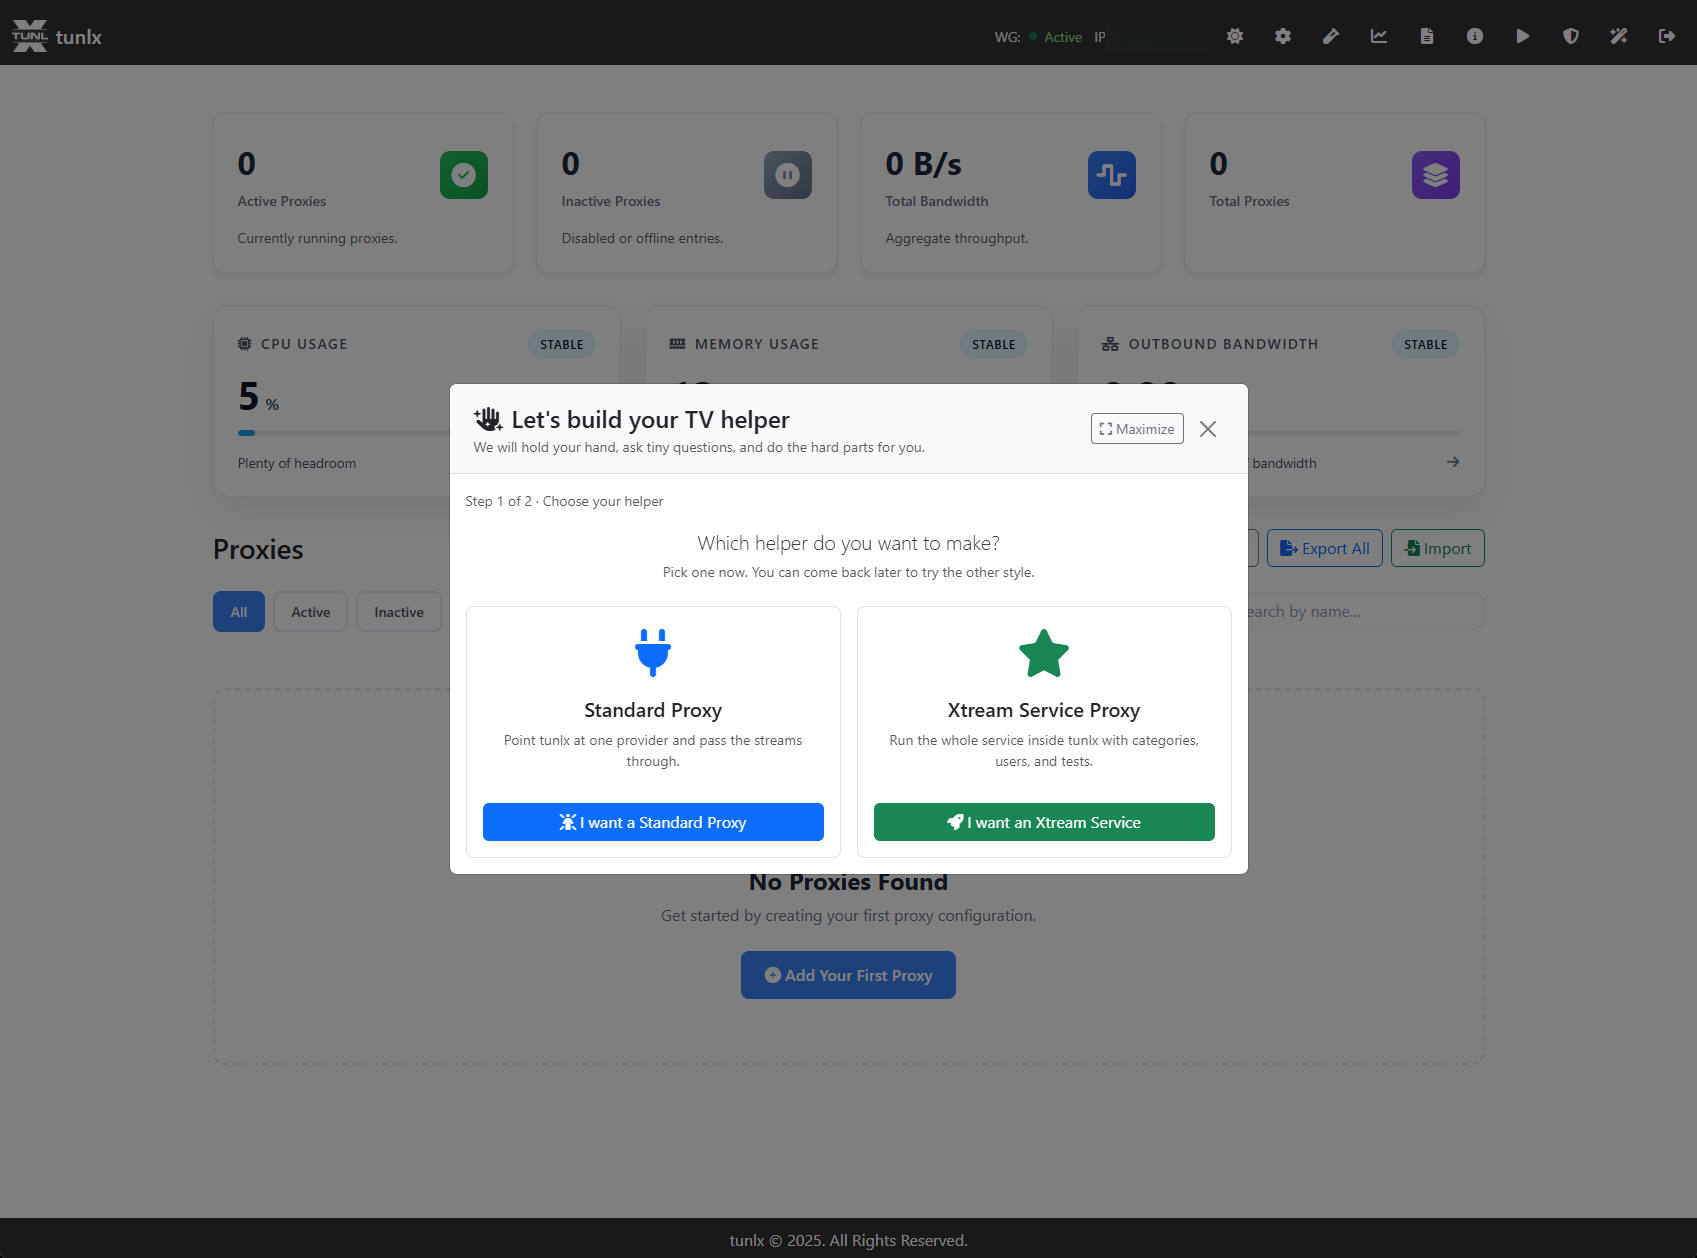1697x1258 pixels.
Task: Open the info icon in top bar
Action: pyautogui.click(x=1475, y=35)
